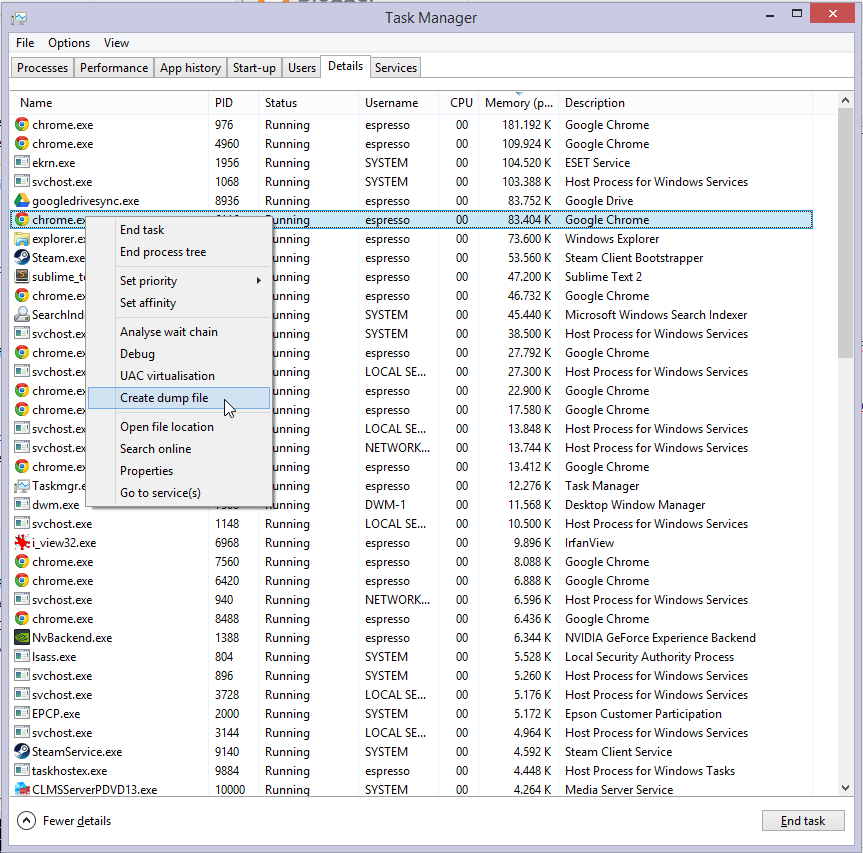Click the googledrivesync.exe Google Drive icon
Screen dimensions: 863x853
pos(22,201)
